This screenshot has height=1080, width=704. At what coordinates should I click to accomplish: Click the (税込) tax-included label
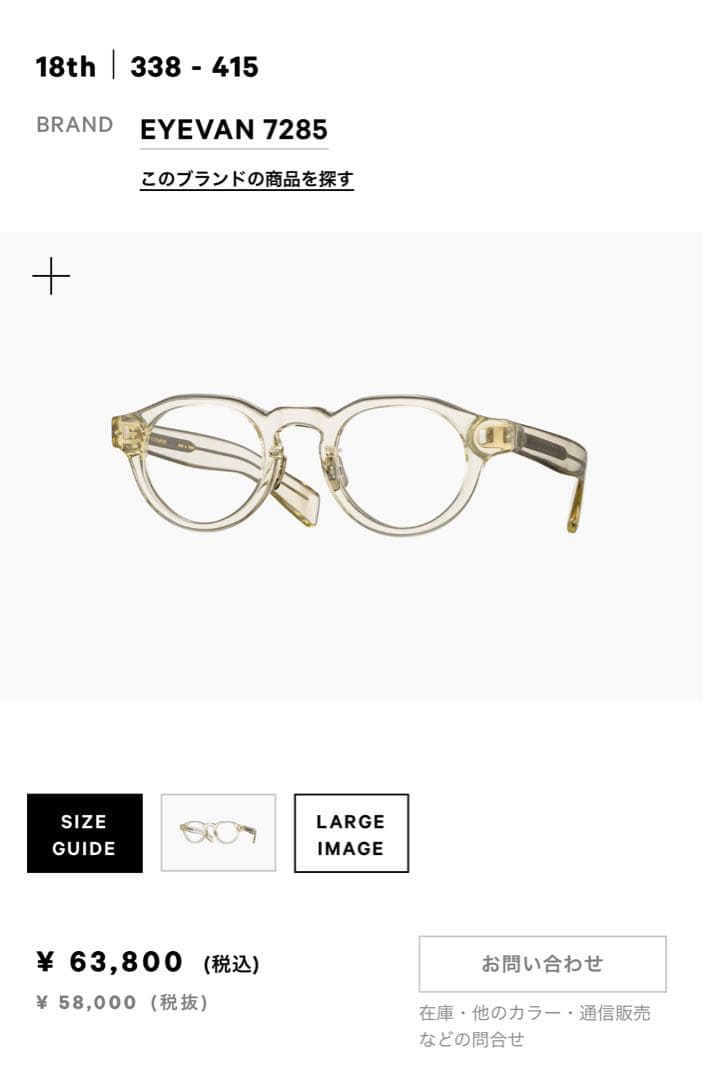click(231, 964)
